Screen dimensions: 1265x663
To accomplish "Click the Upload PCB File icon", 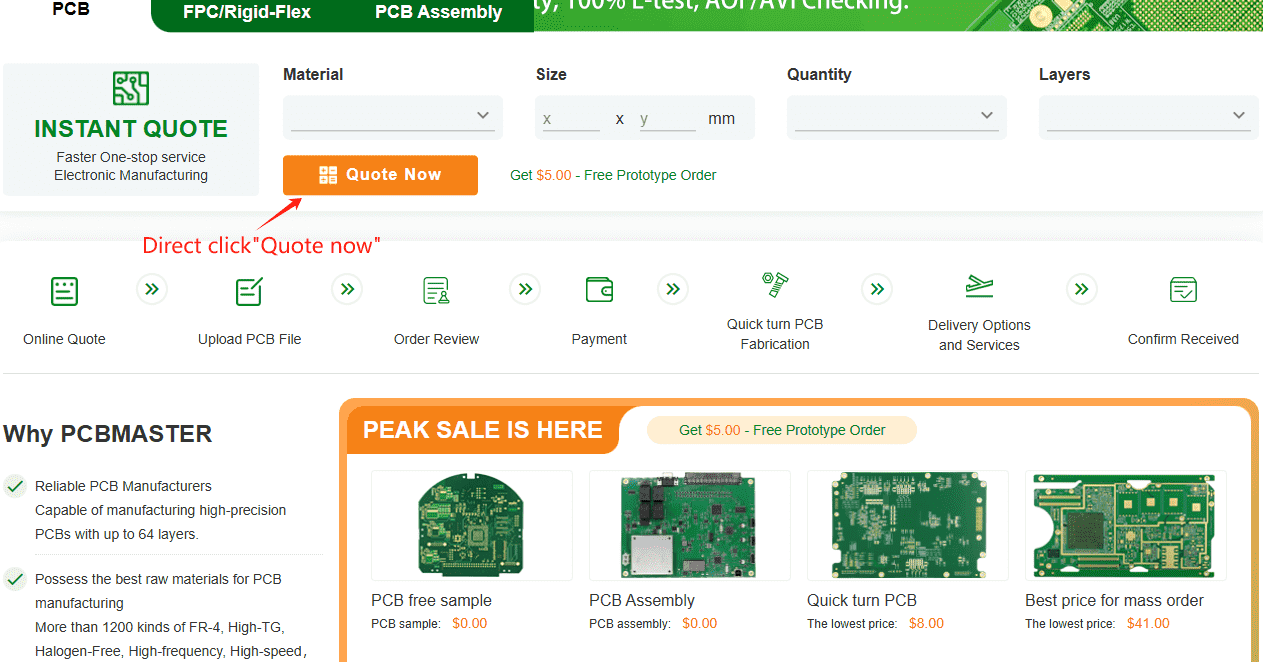I will pos(249,291).
